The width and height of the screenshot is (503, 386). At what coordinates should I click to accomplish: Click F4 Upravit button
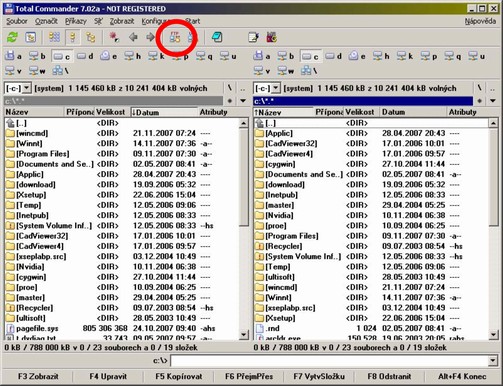coord(108,377)
